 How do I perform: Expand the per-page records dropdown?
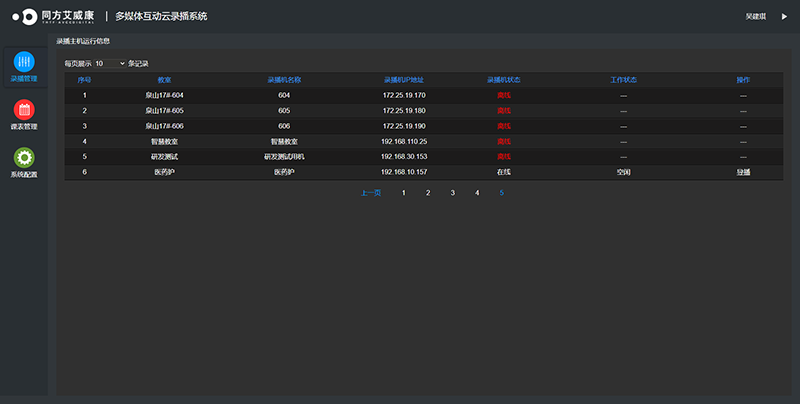[x=110, y=63]
